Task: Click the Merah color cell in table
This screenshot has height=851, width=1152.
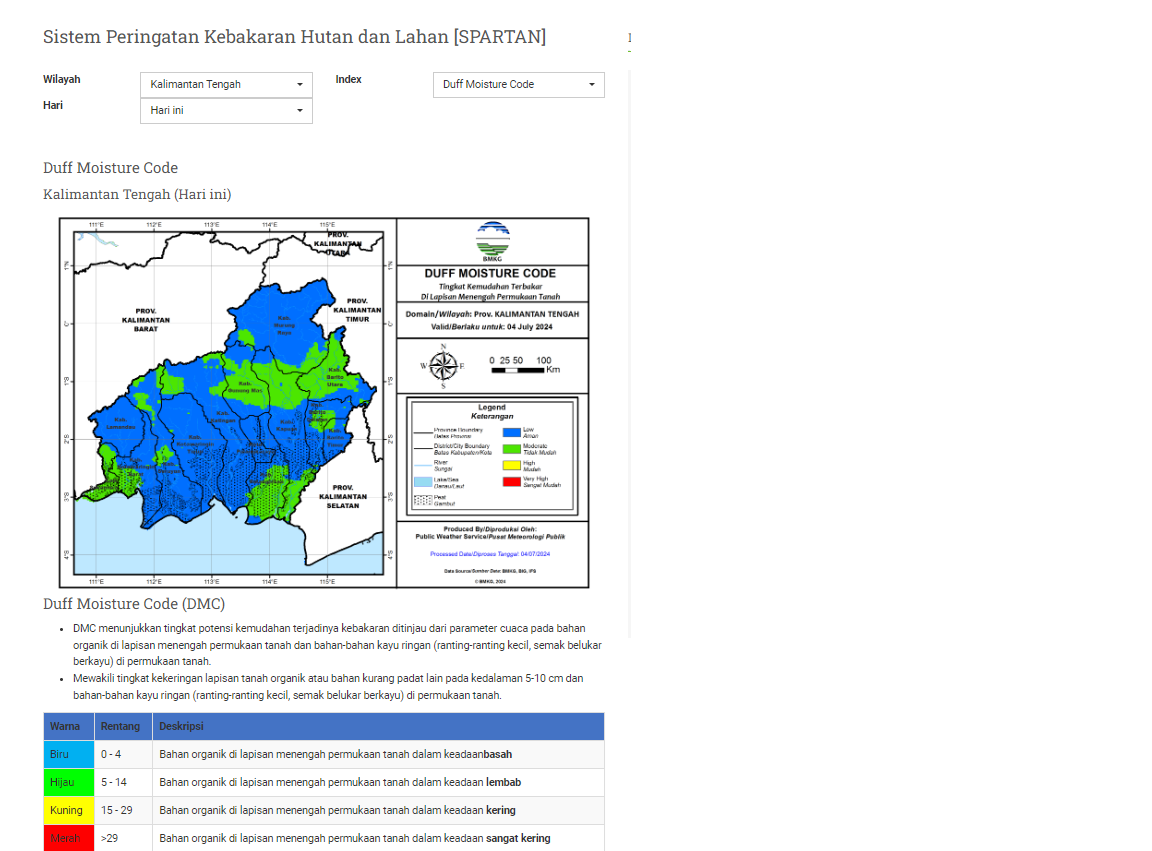Action: 68,838
